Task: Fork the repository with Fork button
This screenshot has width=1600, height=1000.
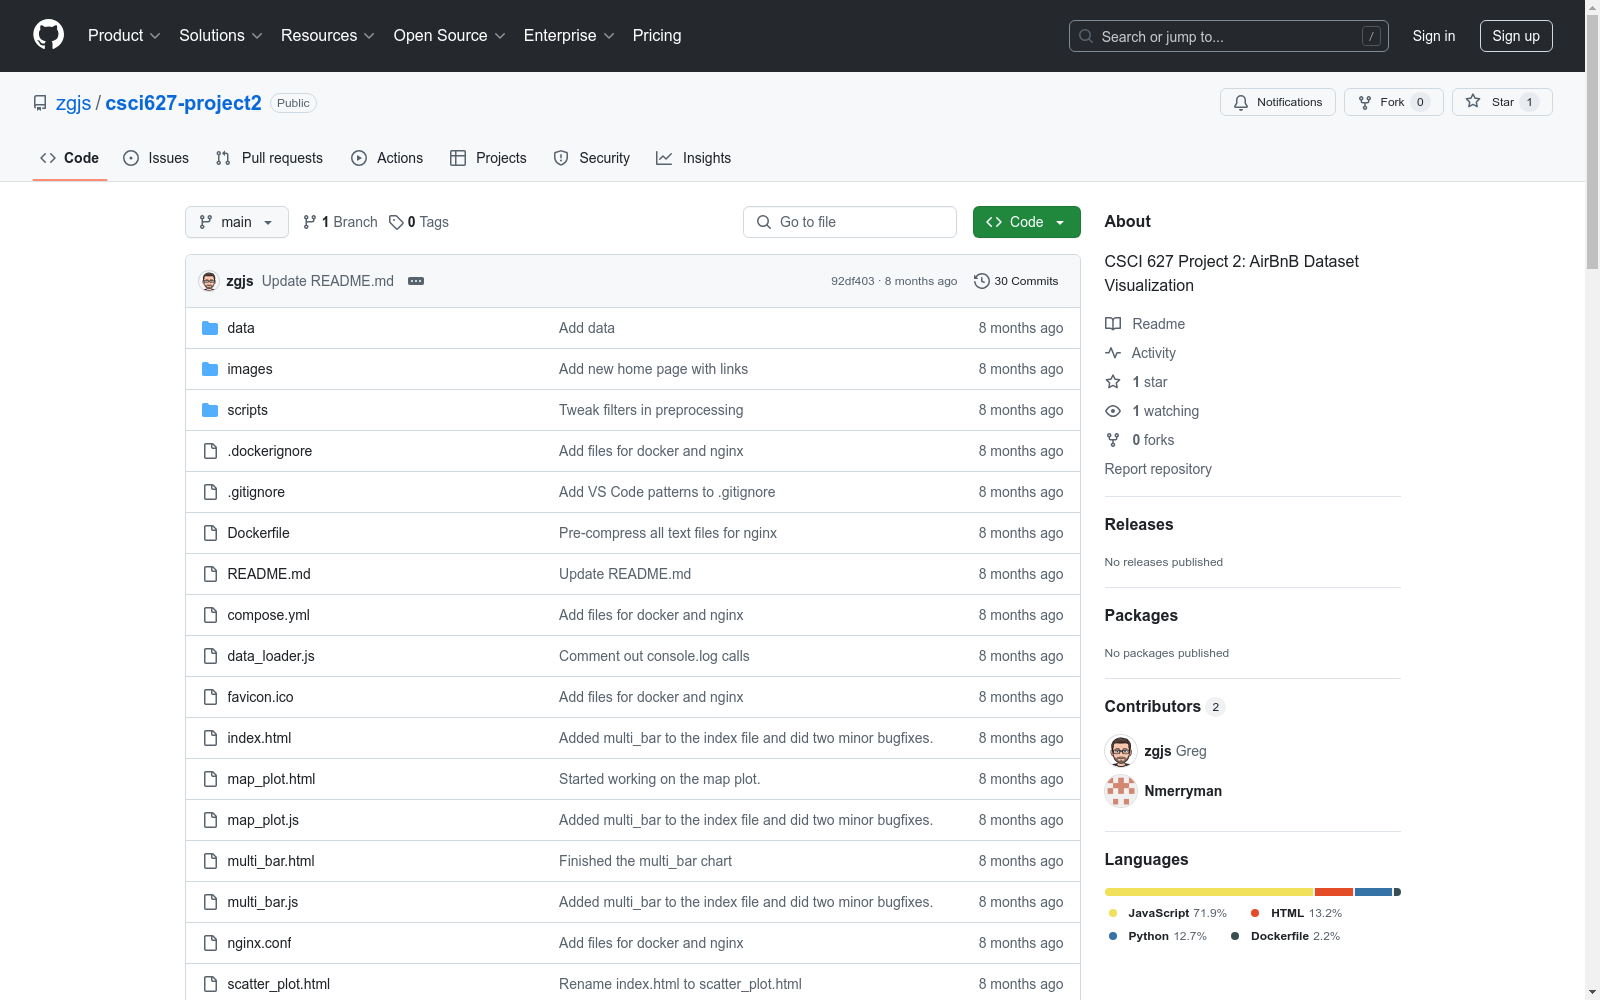Action: tap(1394, 102)
